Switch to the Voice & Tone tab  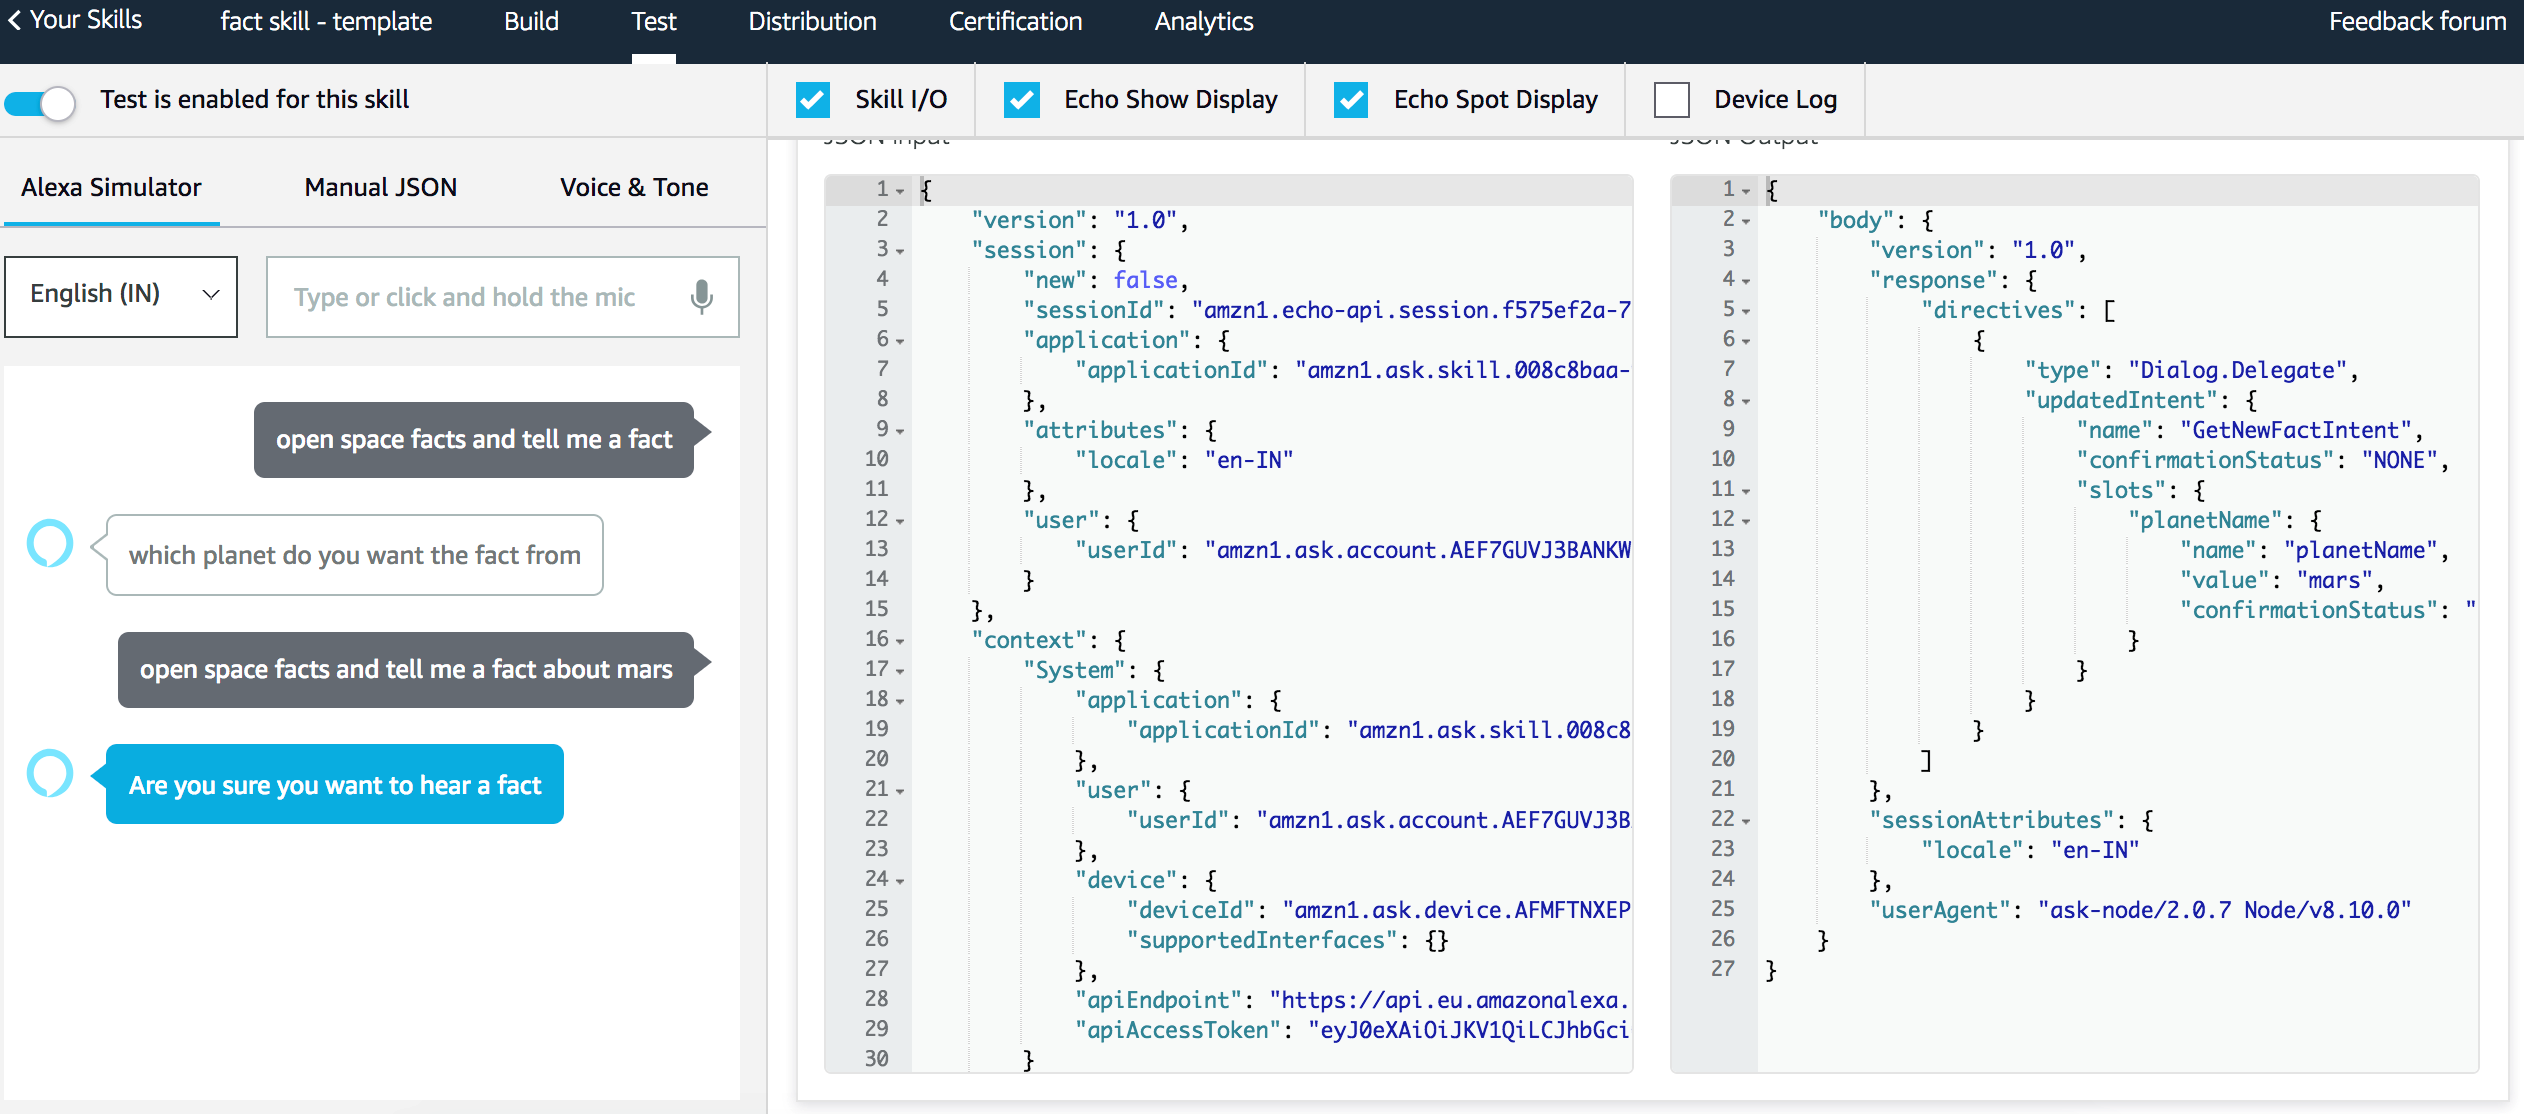633,187
